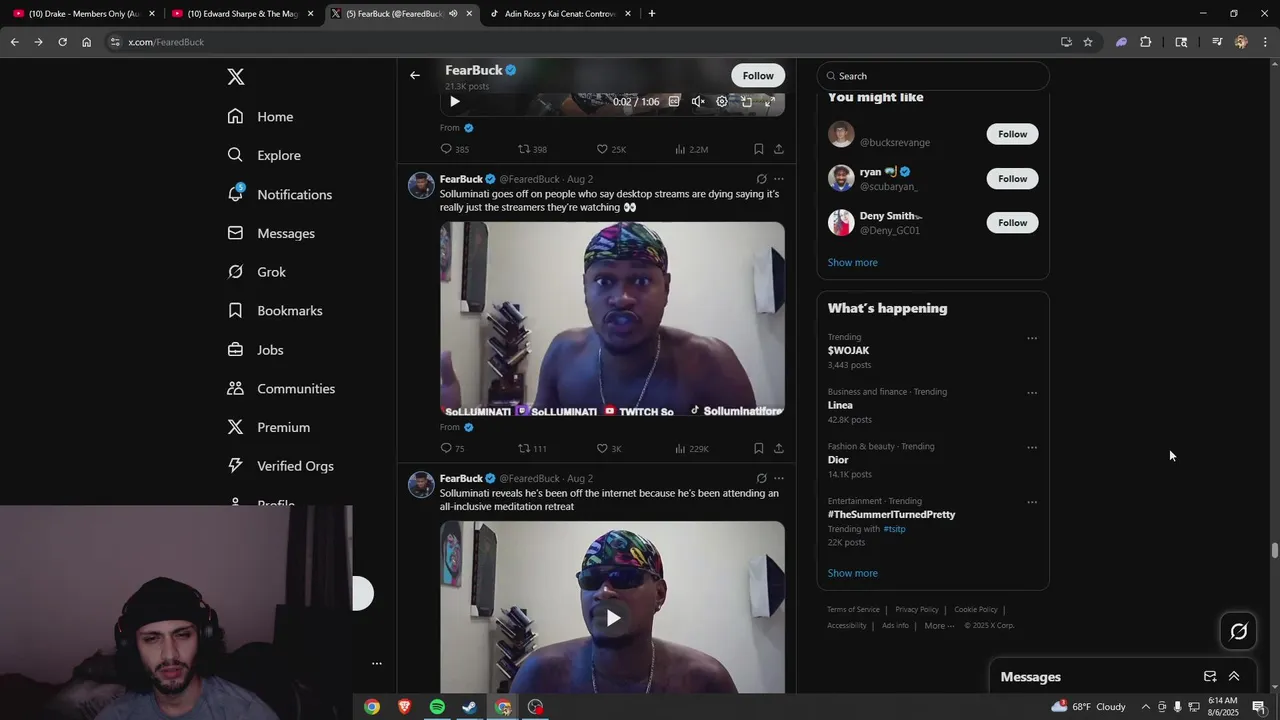Open the Jobs sidebar item
The height and width of the screenshot is (720, 1280).
tap(255, 350)
